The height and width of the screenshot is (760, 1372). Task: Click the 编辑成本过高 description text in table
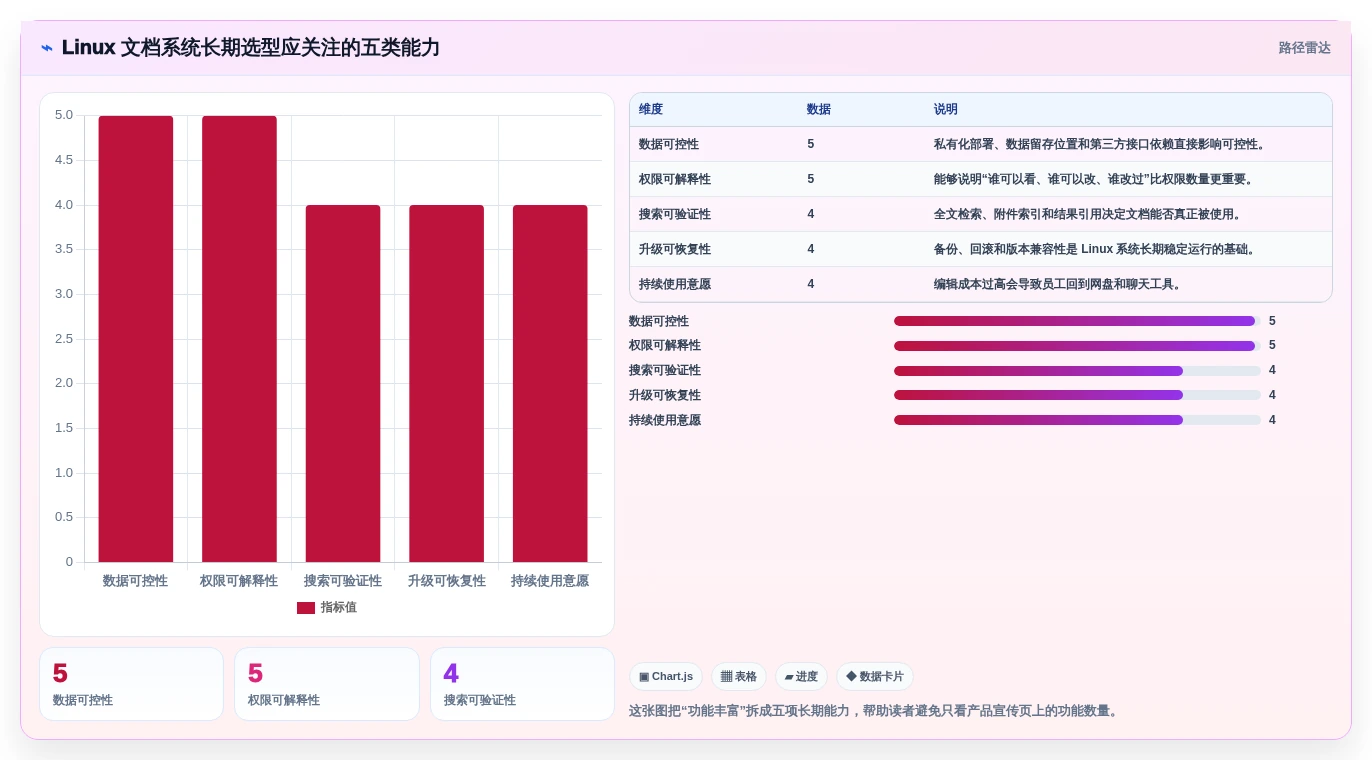tap(1060, 285)
